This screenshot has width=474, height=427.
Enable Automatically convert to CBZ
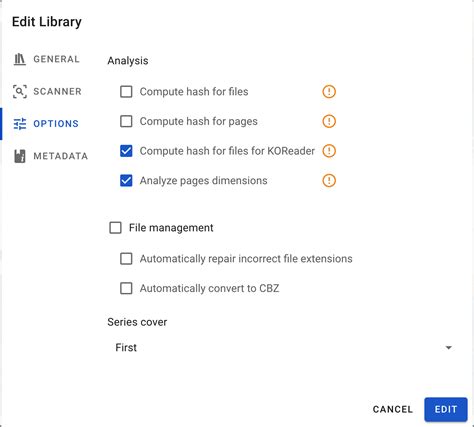[126, 288]
